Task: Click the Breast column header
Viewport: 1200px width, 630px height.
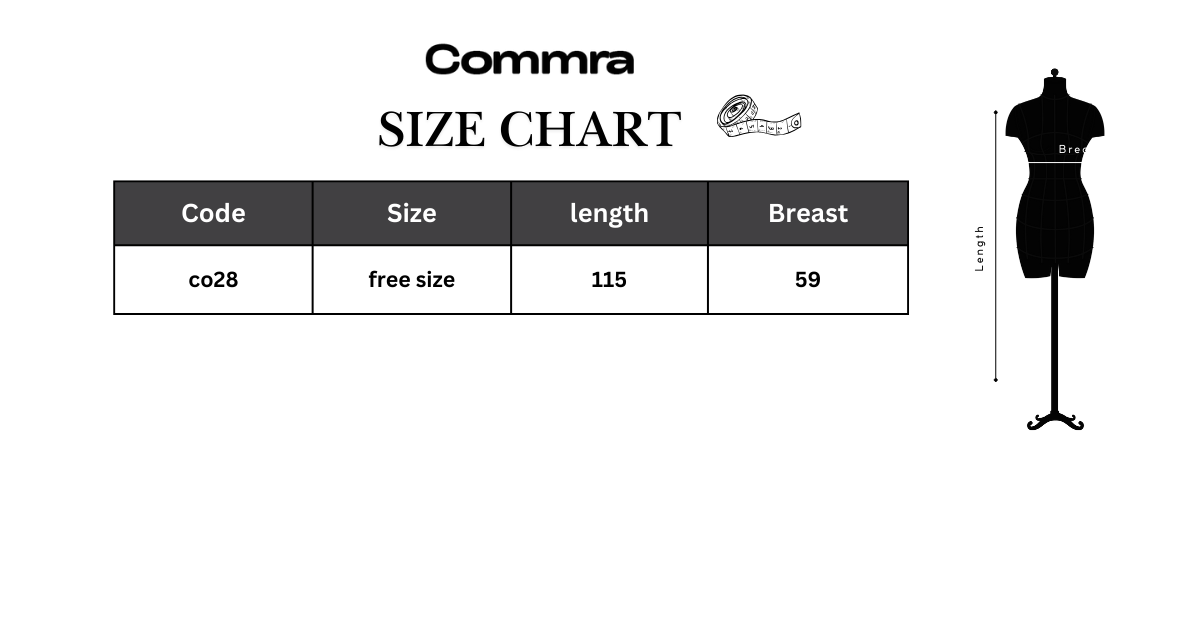Action: point(808,213)
